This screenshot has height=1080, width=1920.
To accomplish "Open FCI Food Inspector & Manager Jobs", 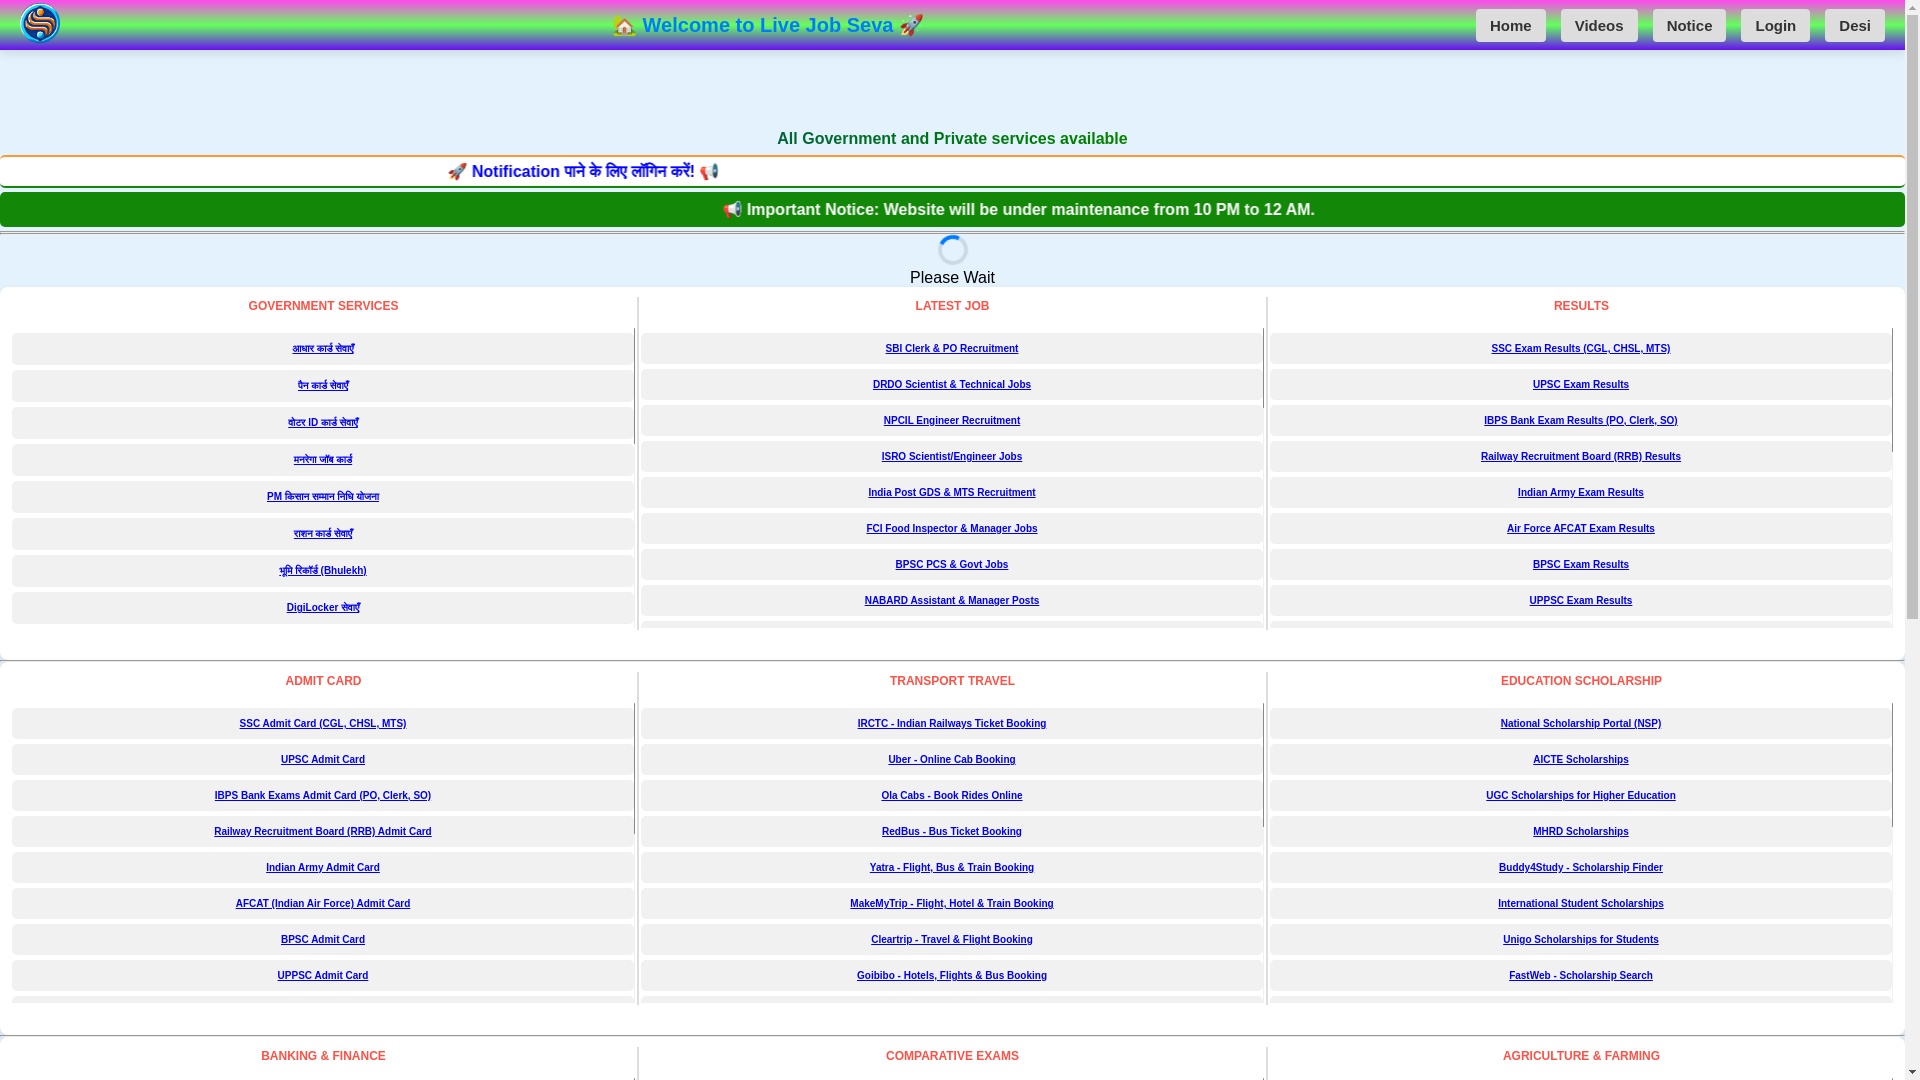I will [x=951, y=529].
